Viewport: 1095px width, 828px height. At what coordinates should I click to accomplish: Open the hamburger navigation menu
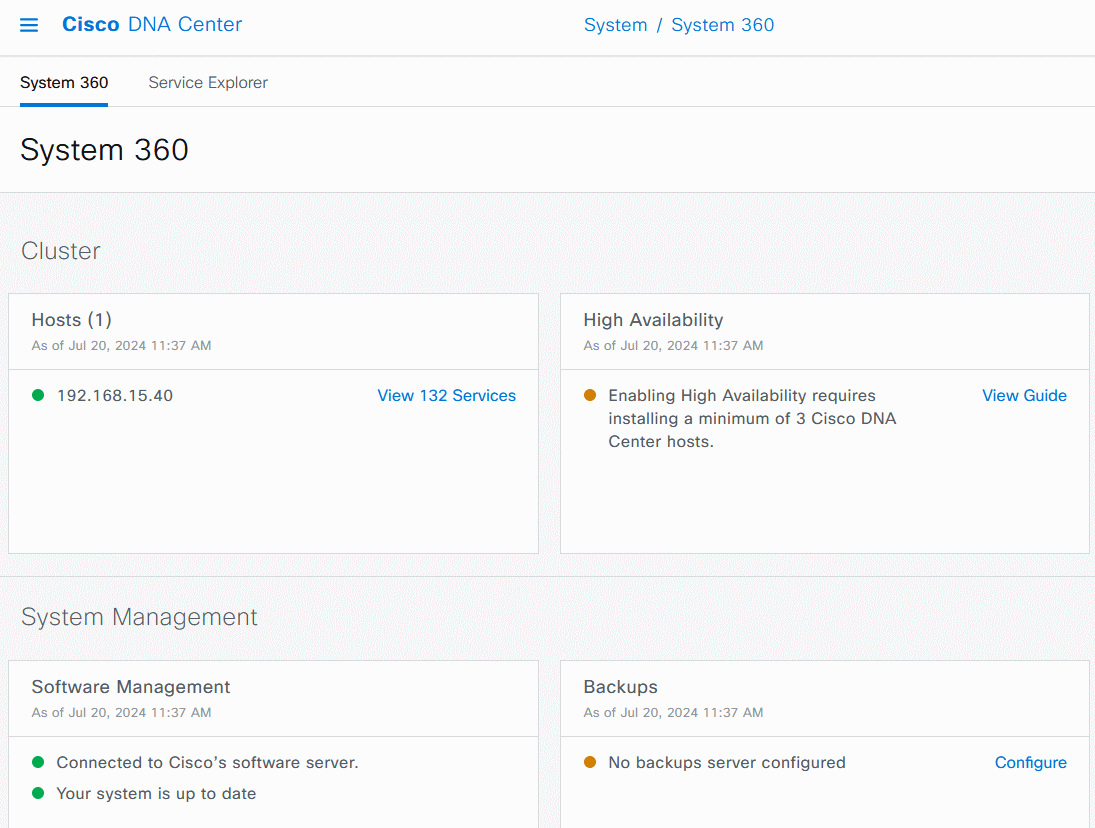pos(29,25)
